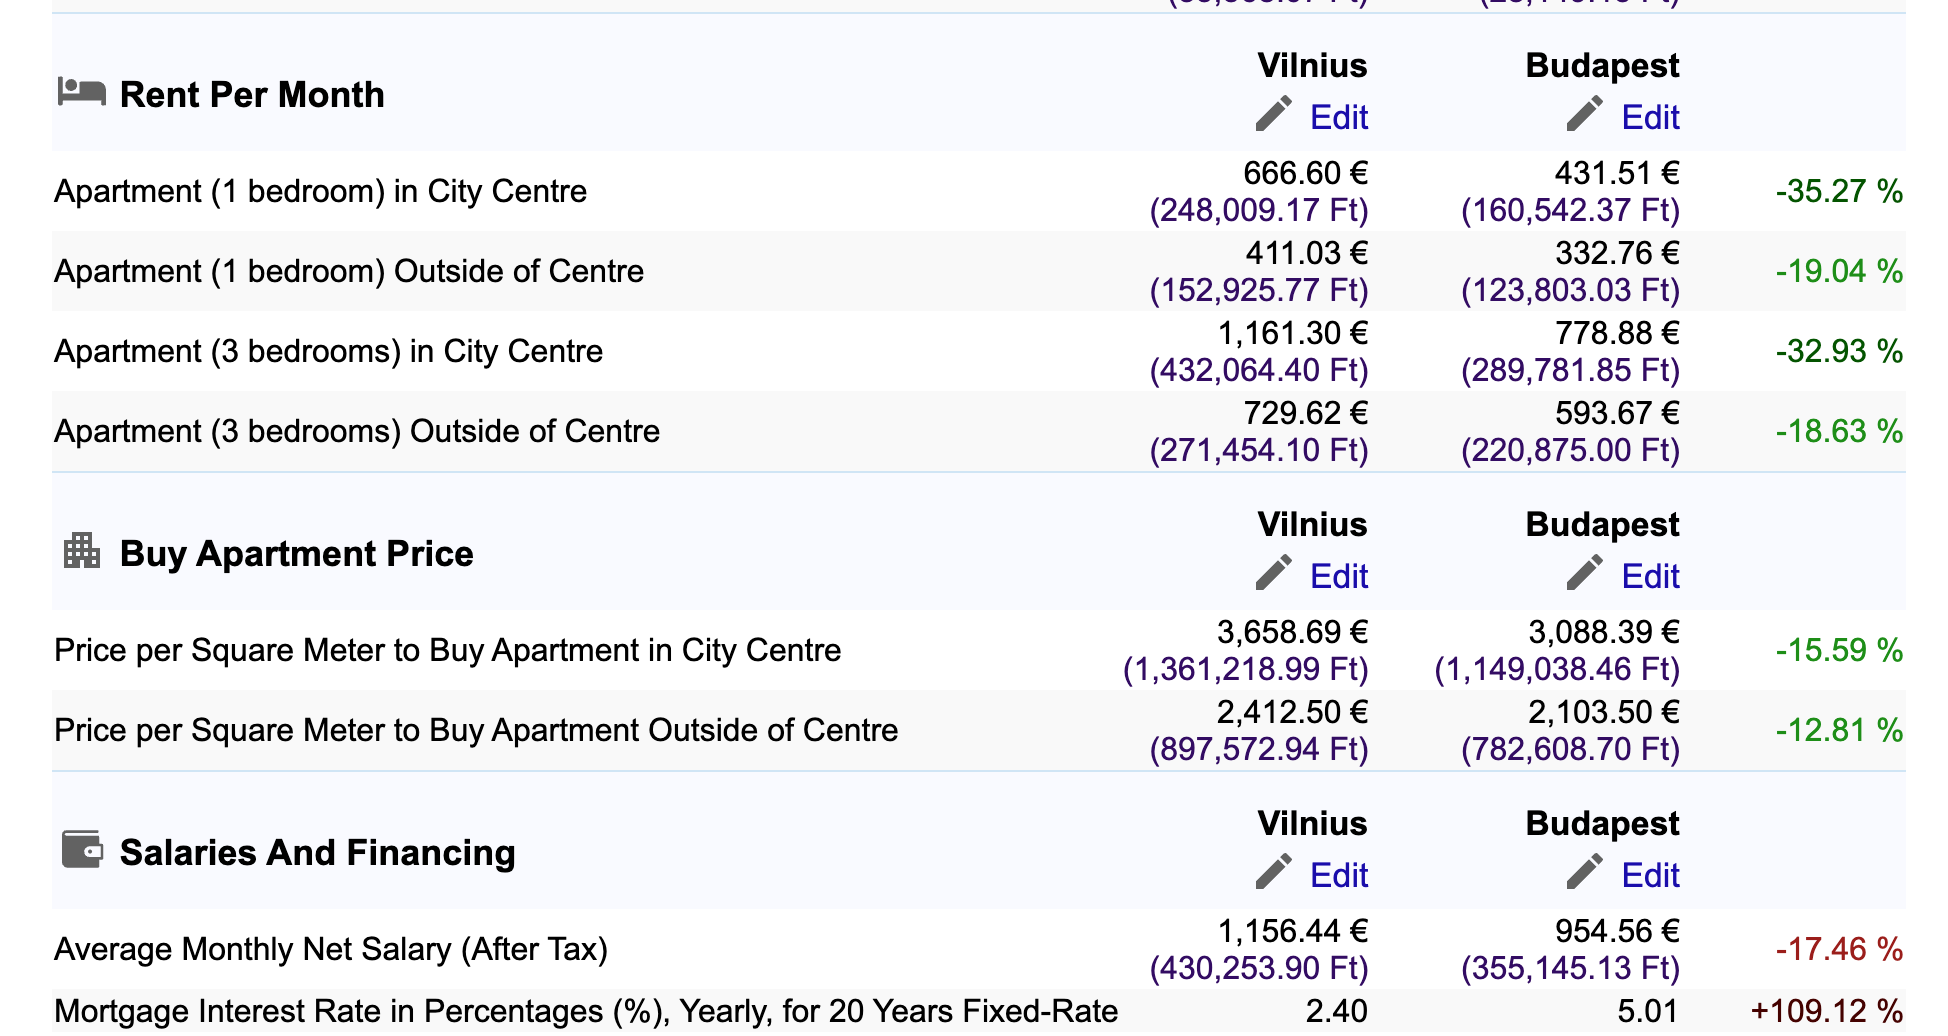This screenshot has width=1948, height=1036.
Task: Open Vilnius Edit link under Rent Per Month
Action: 1339,118
